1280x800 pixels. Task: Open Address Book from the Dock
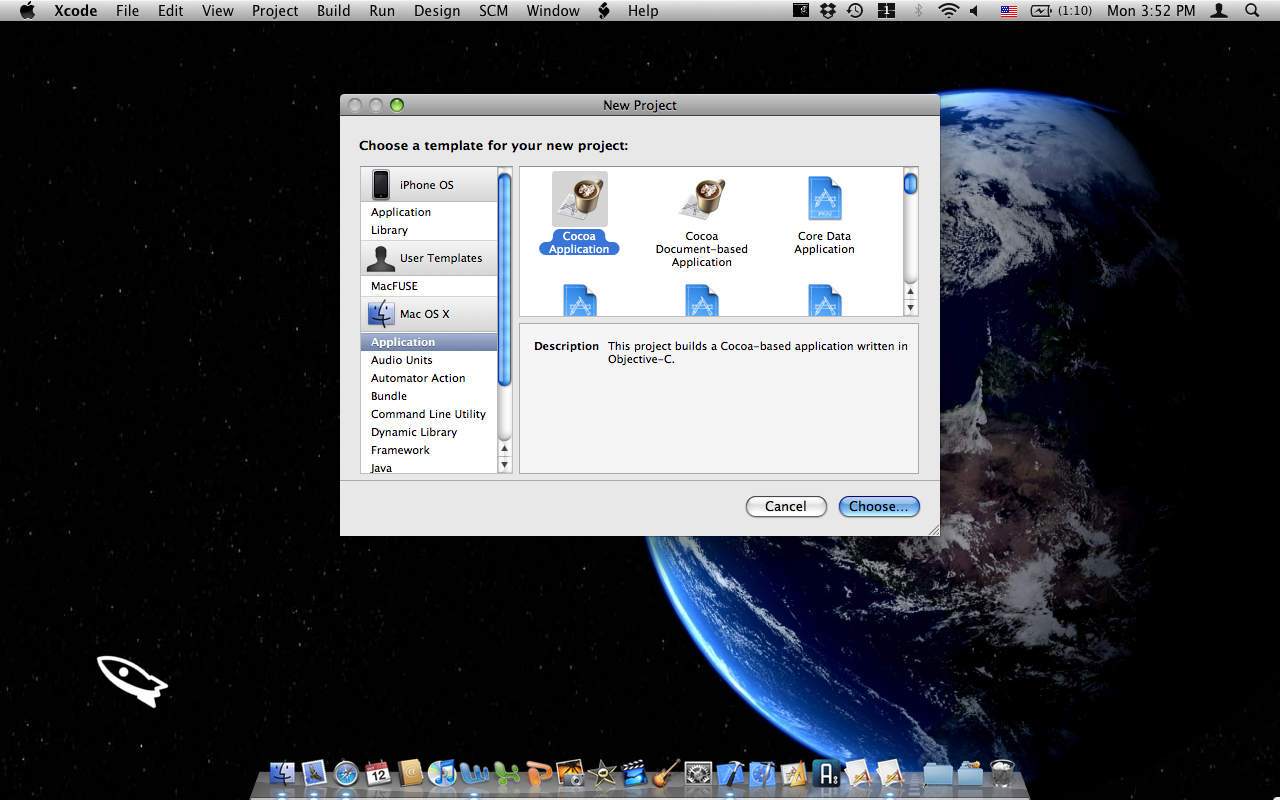[x=410, y=773]
